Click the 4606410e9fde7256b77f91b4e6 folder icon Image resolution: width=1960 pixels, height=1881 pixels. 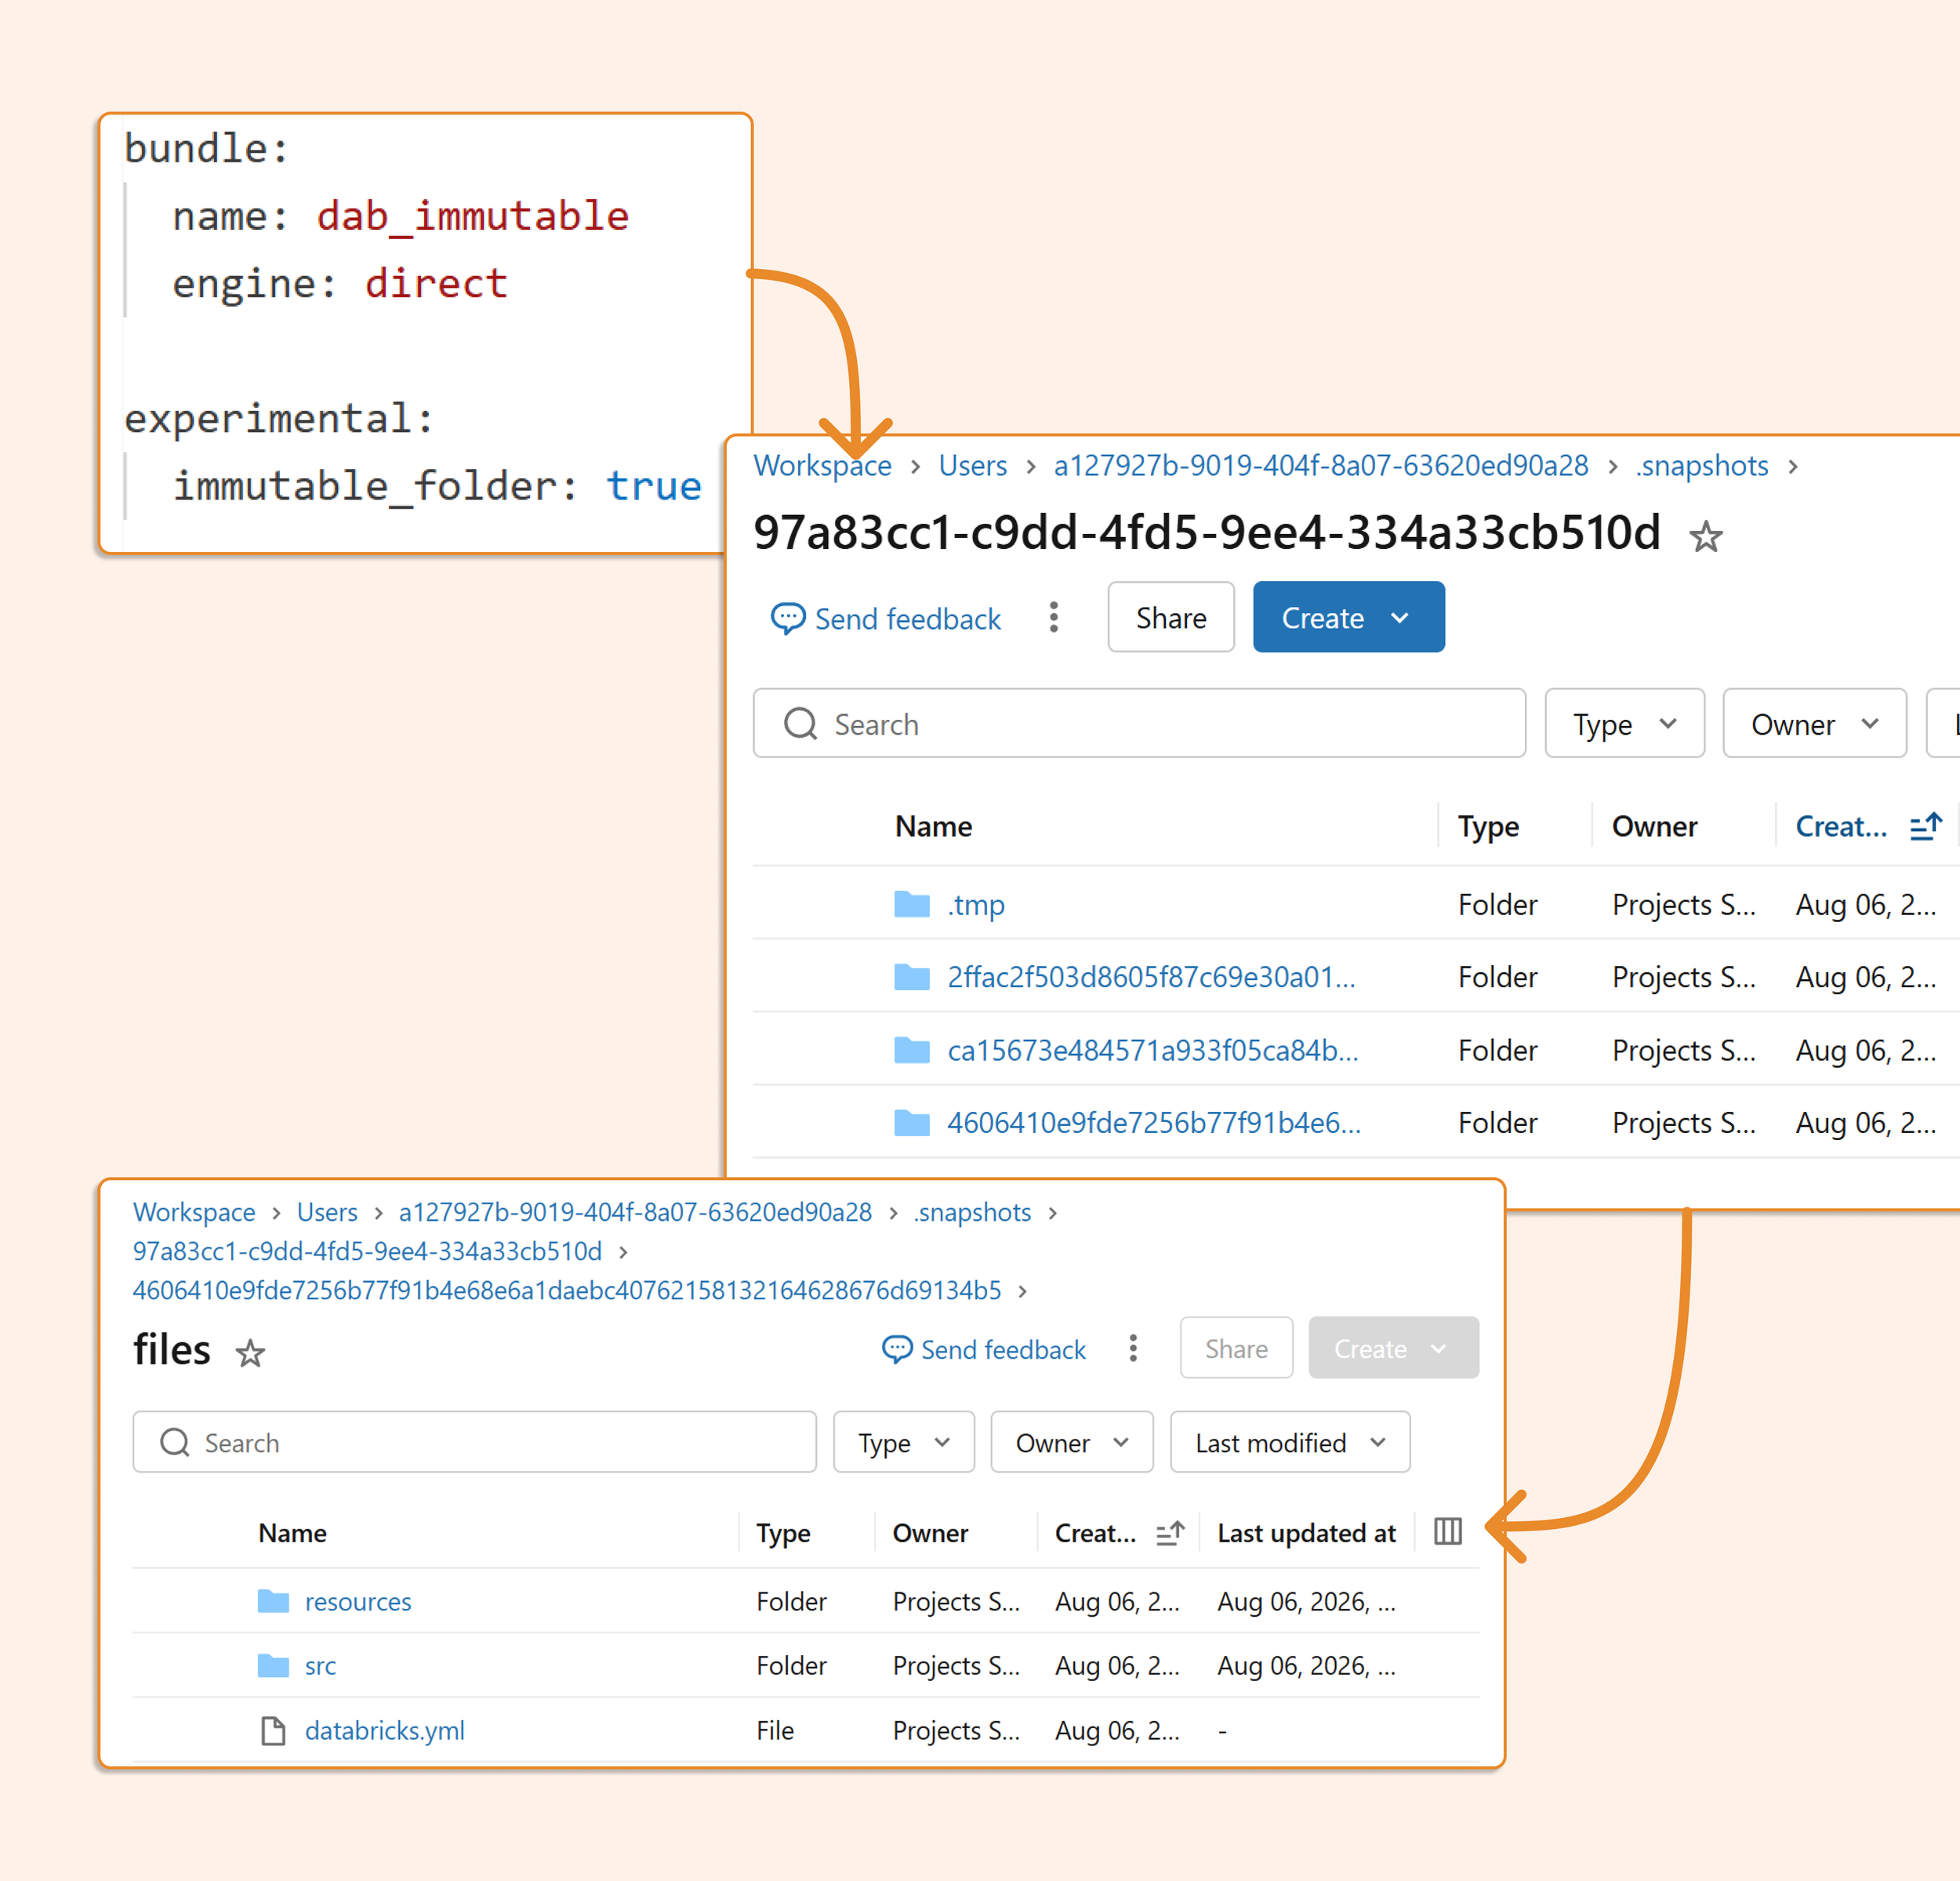click(911, 1123)
